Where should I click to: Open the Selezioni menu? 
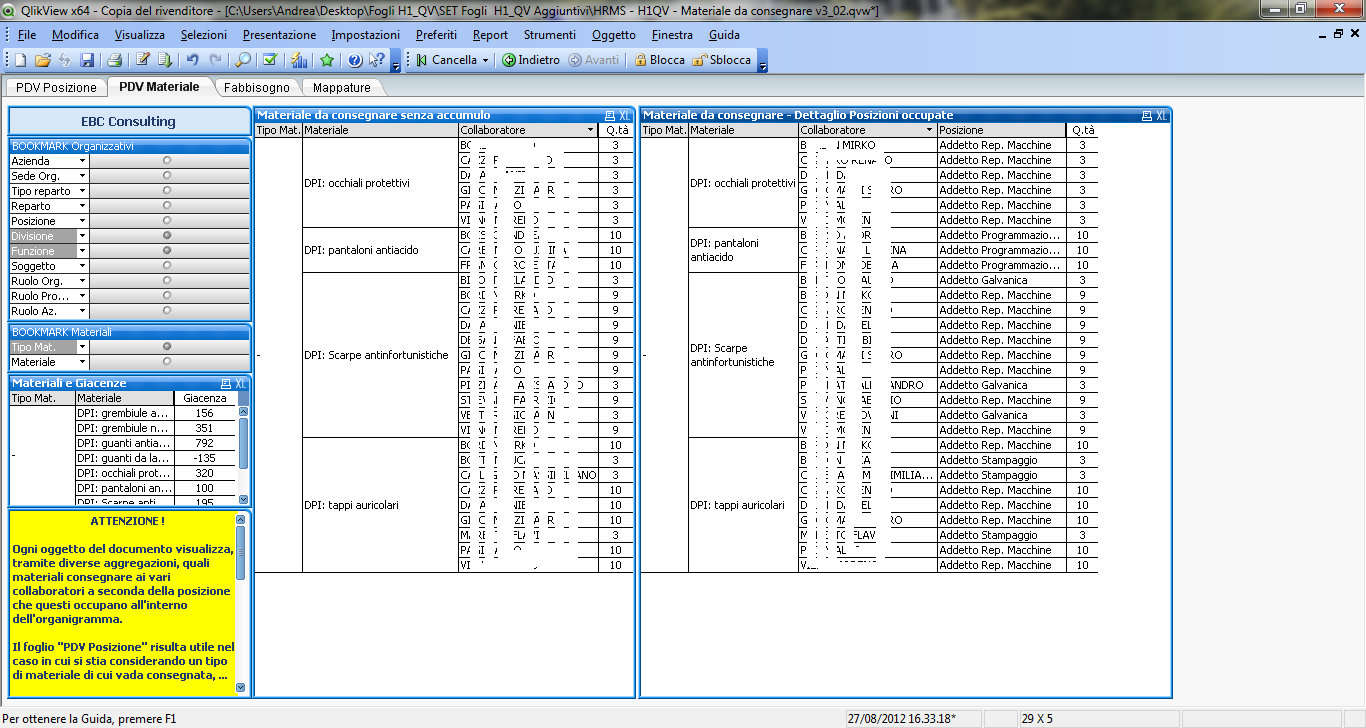[x=203, y=34]
